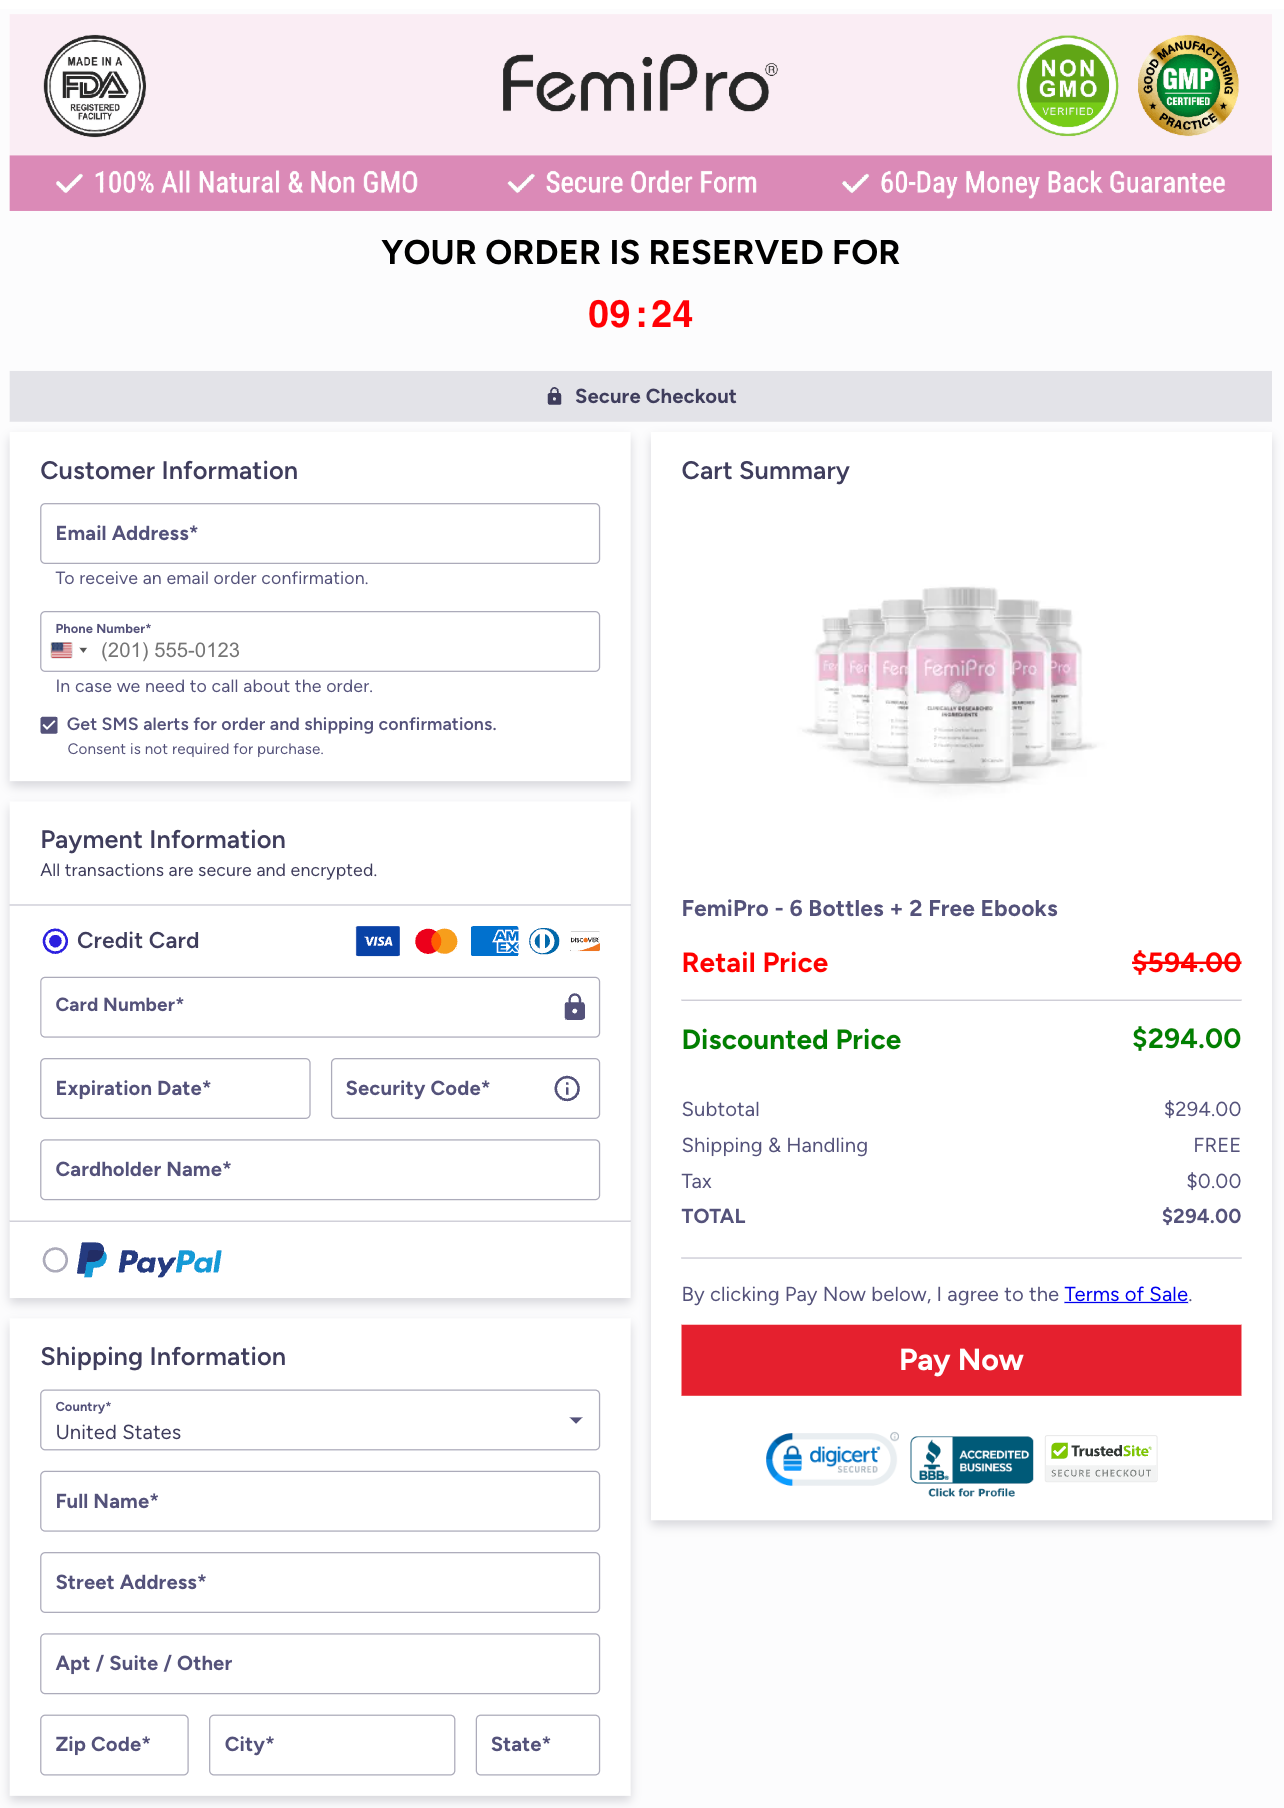This screenshot has width=1284, height=1808.
Task: Click the Discover card icon
Action: click(583, 941)
